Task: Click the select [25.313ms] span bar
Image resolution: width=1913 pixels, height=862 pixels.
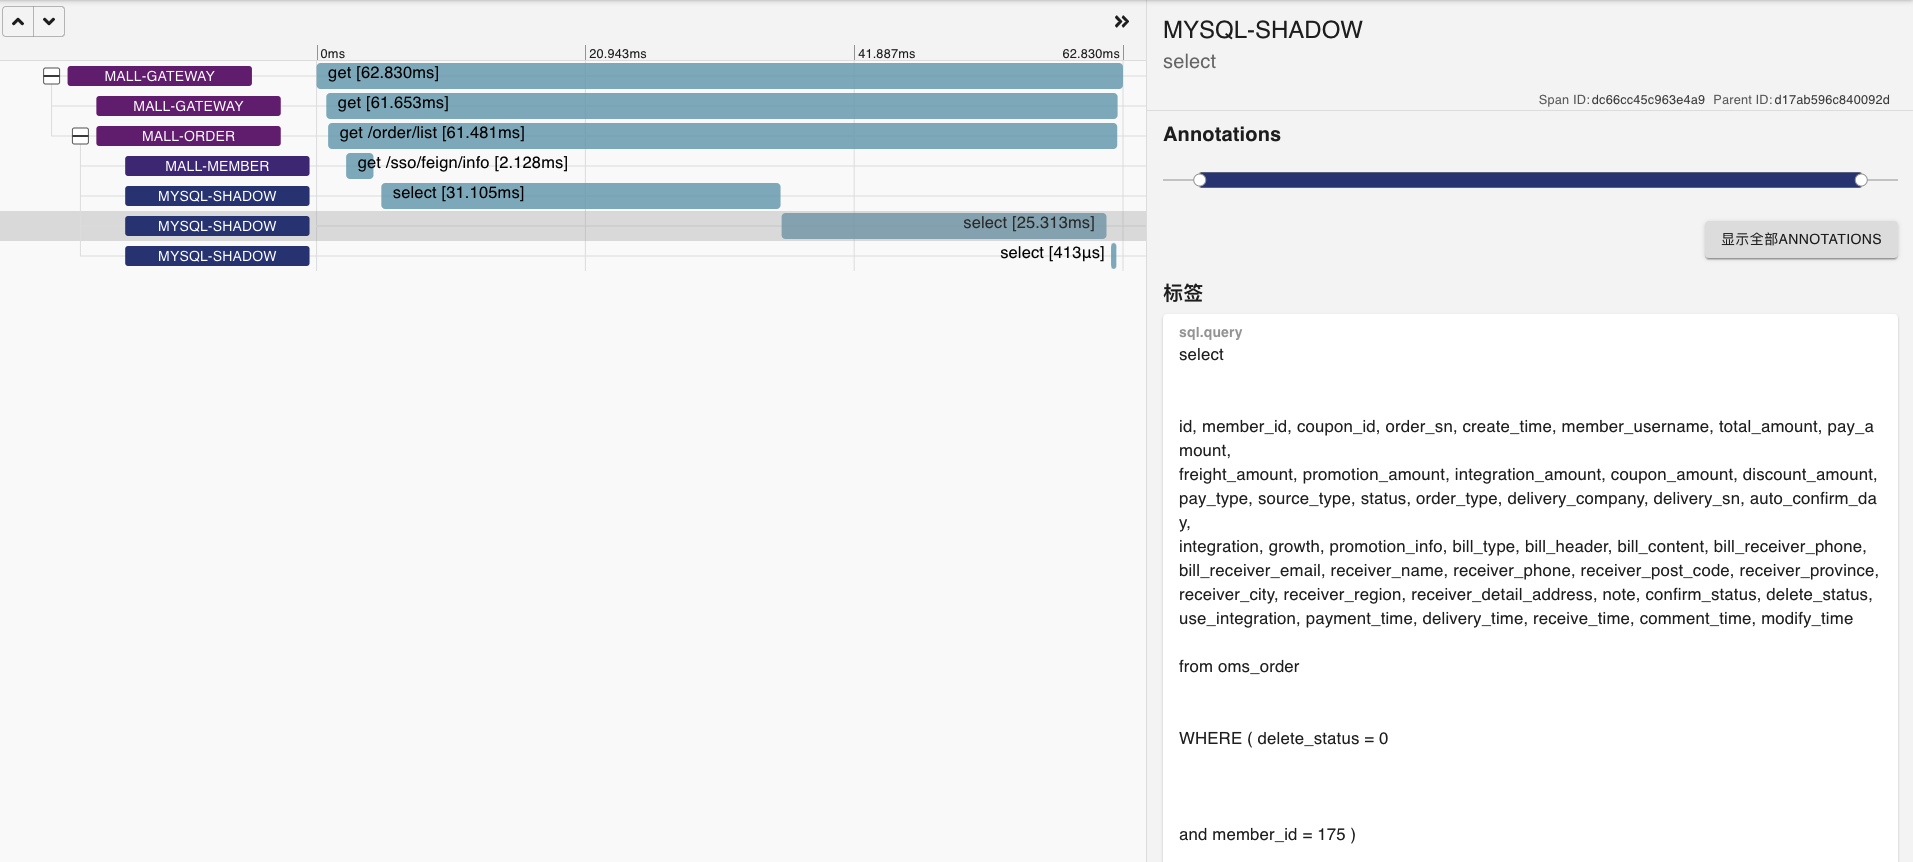Action: pos(944,226)
